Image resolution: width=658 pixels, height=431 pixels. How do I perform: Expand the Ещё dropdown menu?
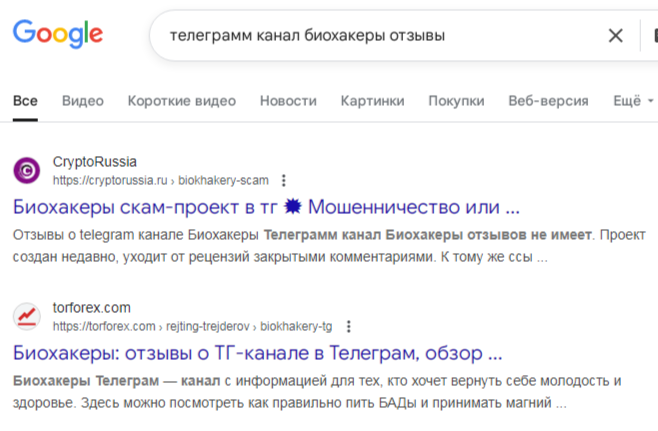[x=633, y=101]
